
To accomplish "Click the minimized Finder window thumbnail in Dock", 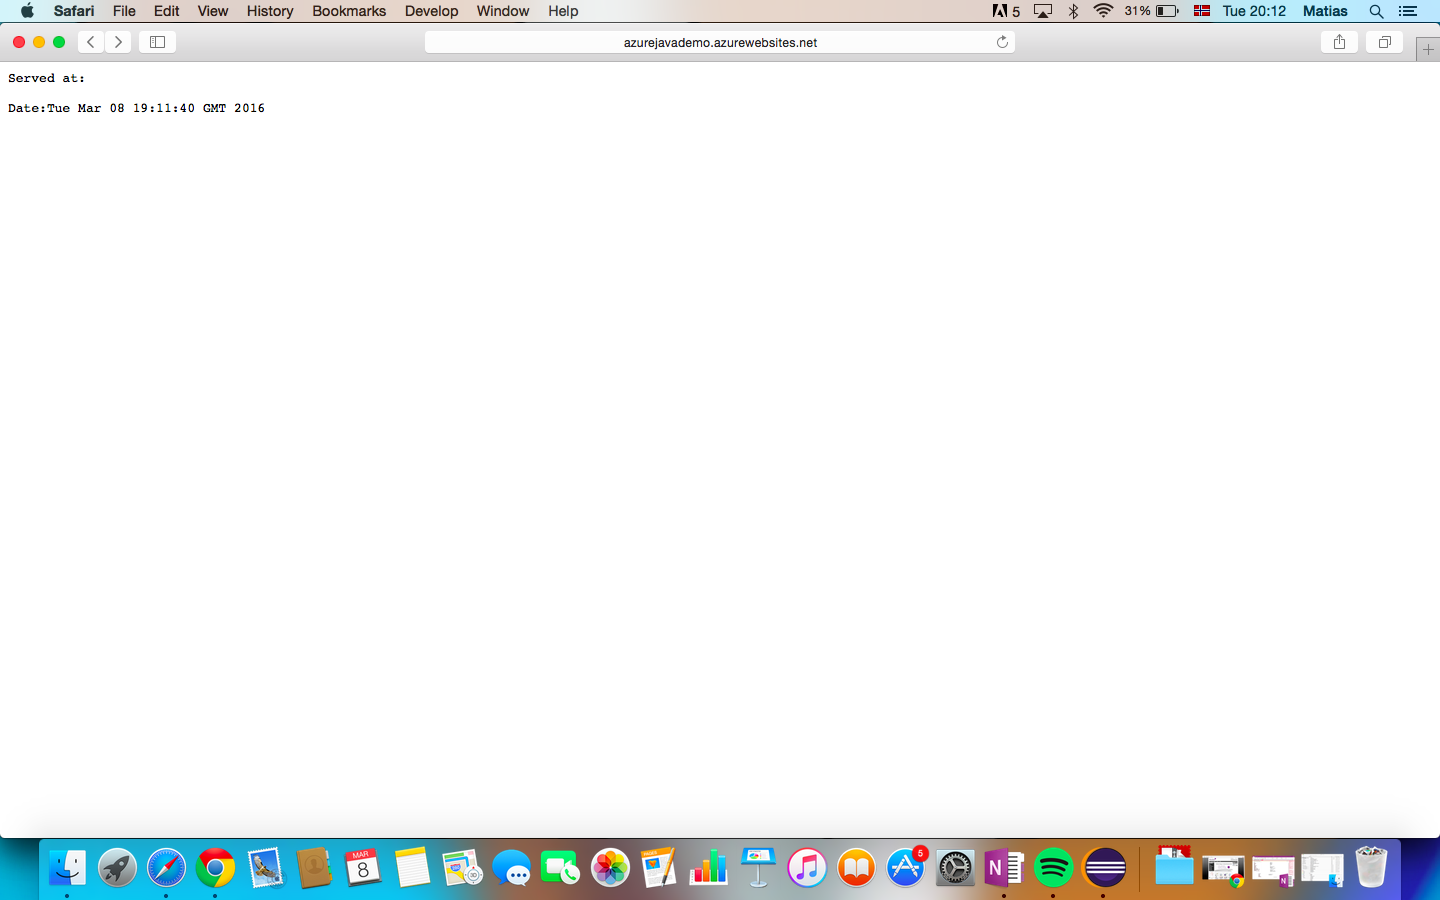I will pos(1322,869).
